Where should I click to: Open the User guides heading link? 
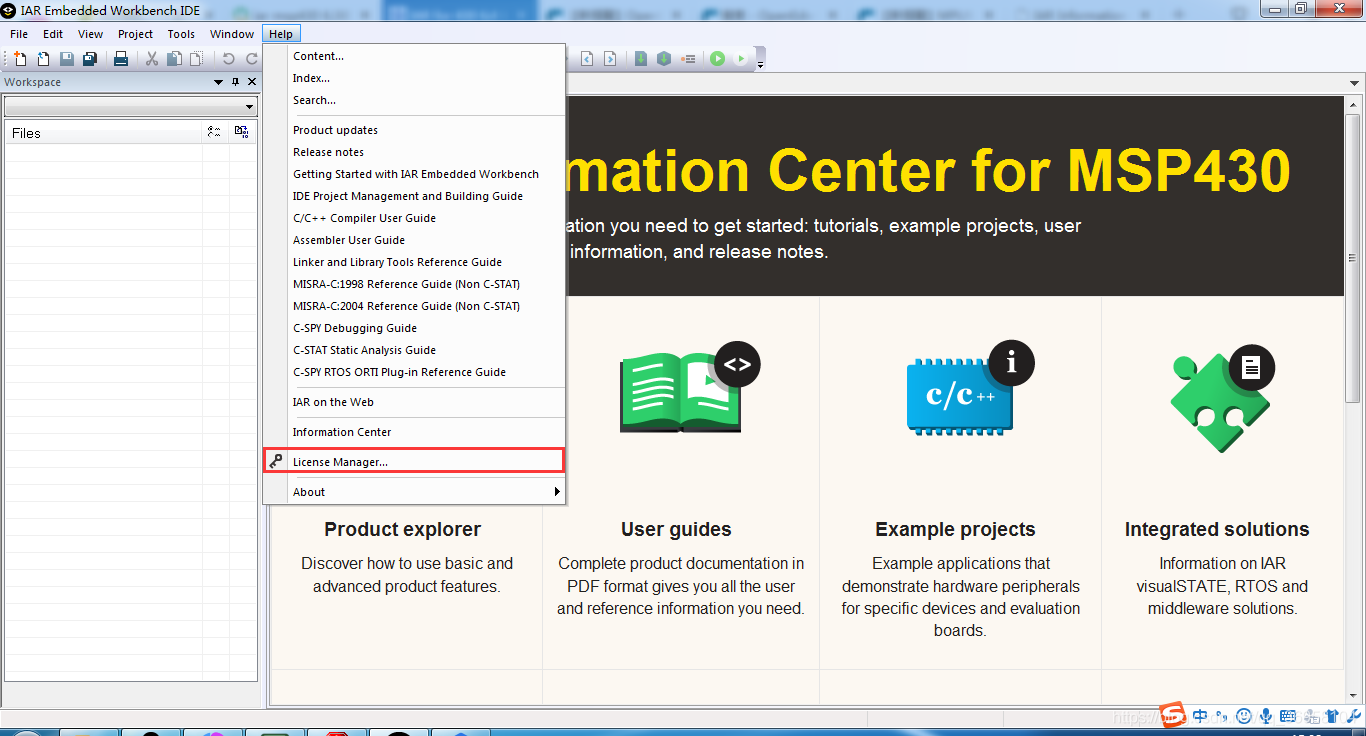[676, 530]
